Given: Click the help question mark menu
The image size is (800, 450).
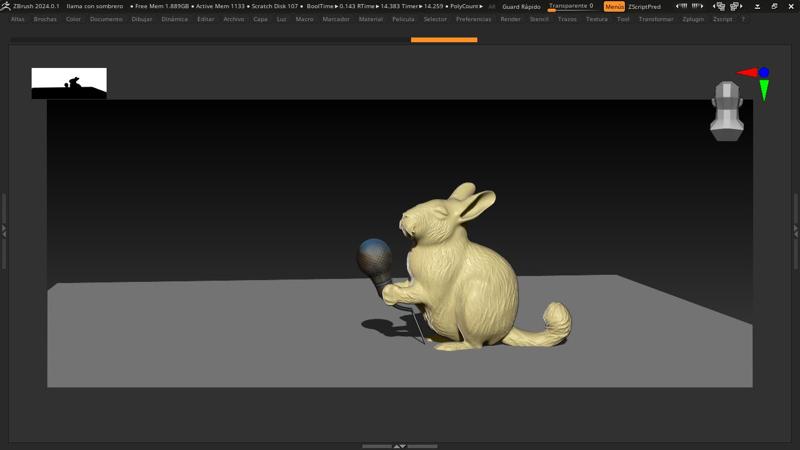Looking at the screenshot, I should (x=743, y=19).
